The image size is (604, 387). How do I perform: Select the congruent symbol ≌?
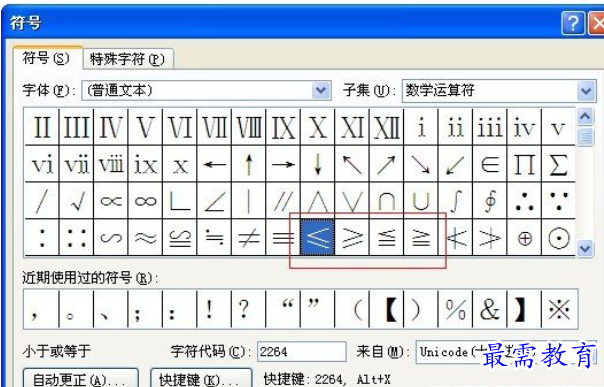(x=180, y=237)
